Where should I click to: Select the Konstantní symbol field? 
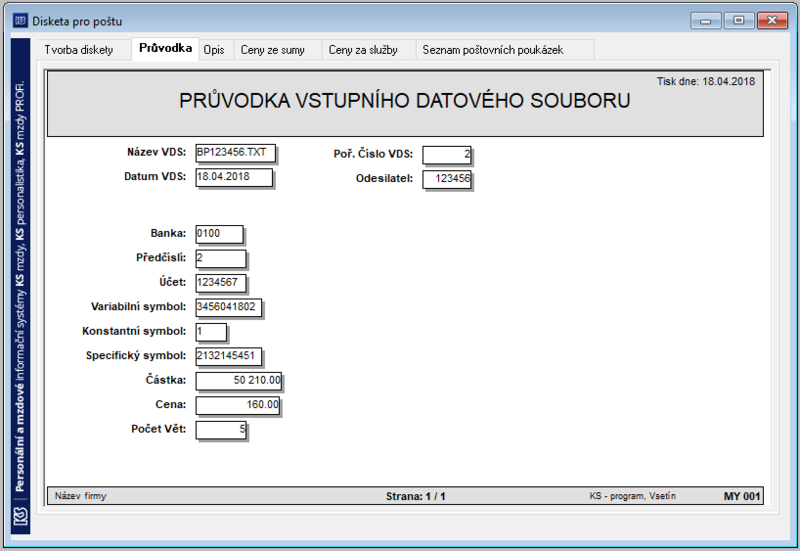point(211,332)
